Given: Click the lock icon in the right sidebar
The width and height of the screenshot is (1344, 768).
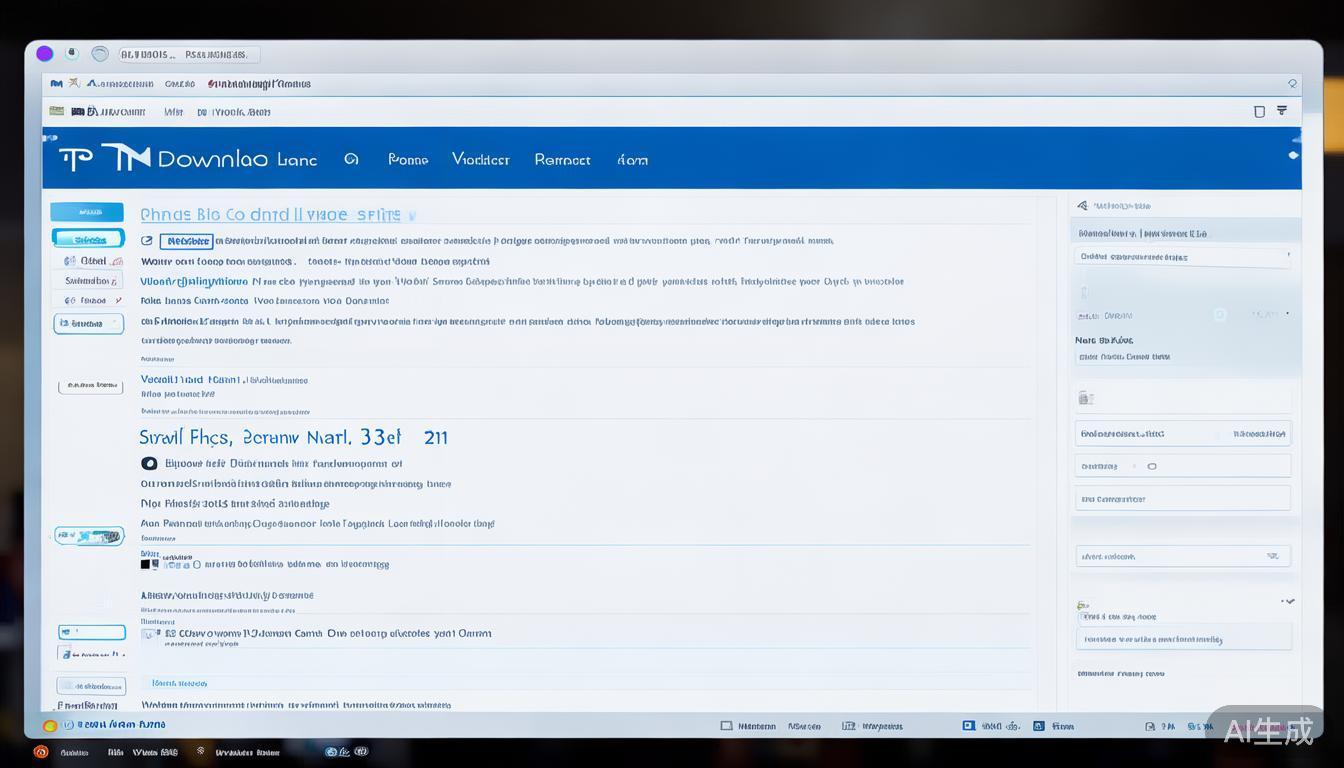Looking at the screenshot, I should pyautogui.click(x=1084, y=398).
